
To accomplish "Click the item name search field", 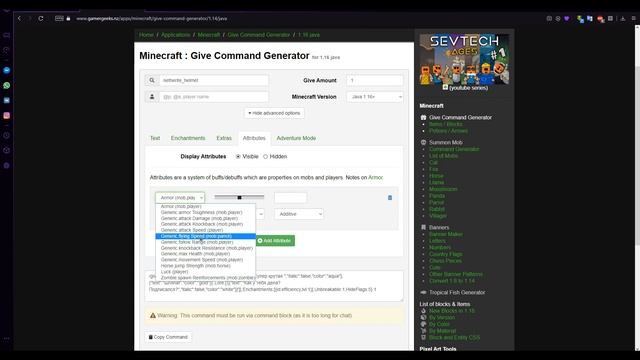I will coord(213,80).
